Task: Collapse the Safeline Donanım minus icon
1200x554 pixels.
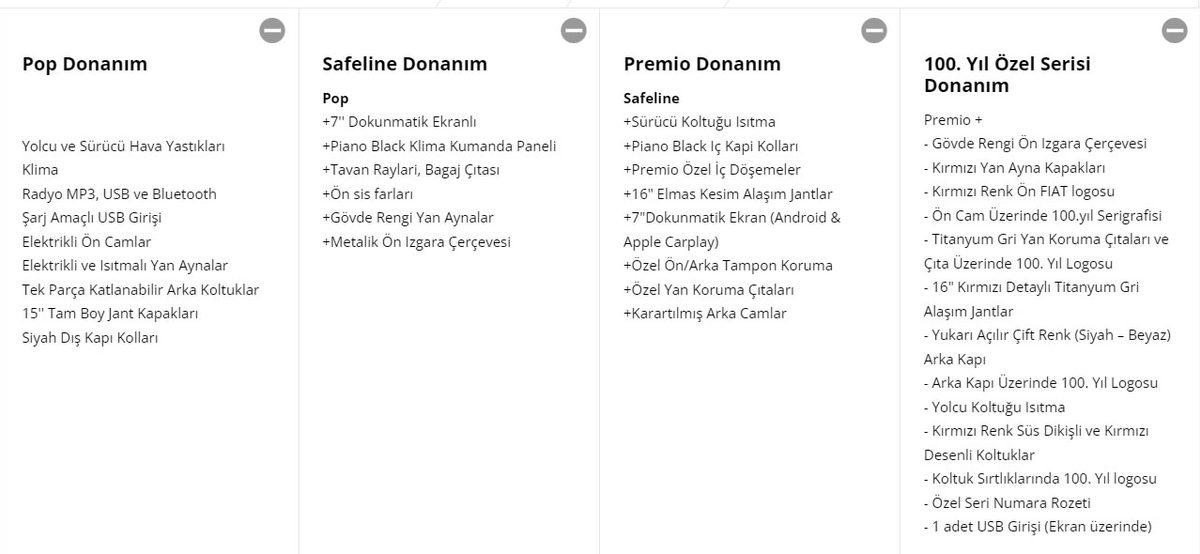Action: click(x=573, y=31)
